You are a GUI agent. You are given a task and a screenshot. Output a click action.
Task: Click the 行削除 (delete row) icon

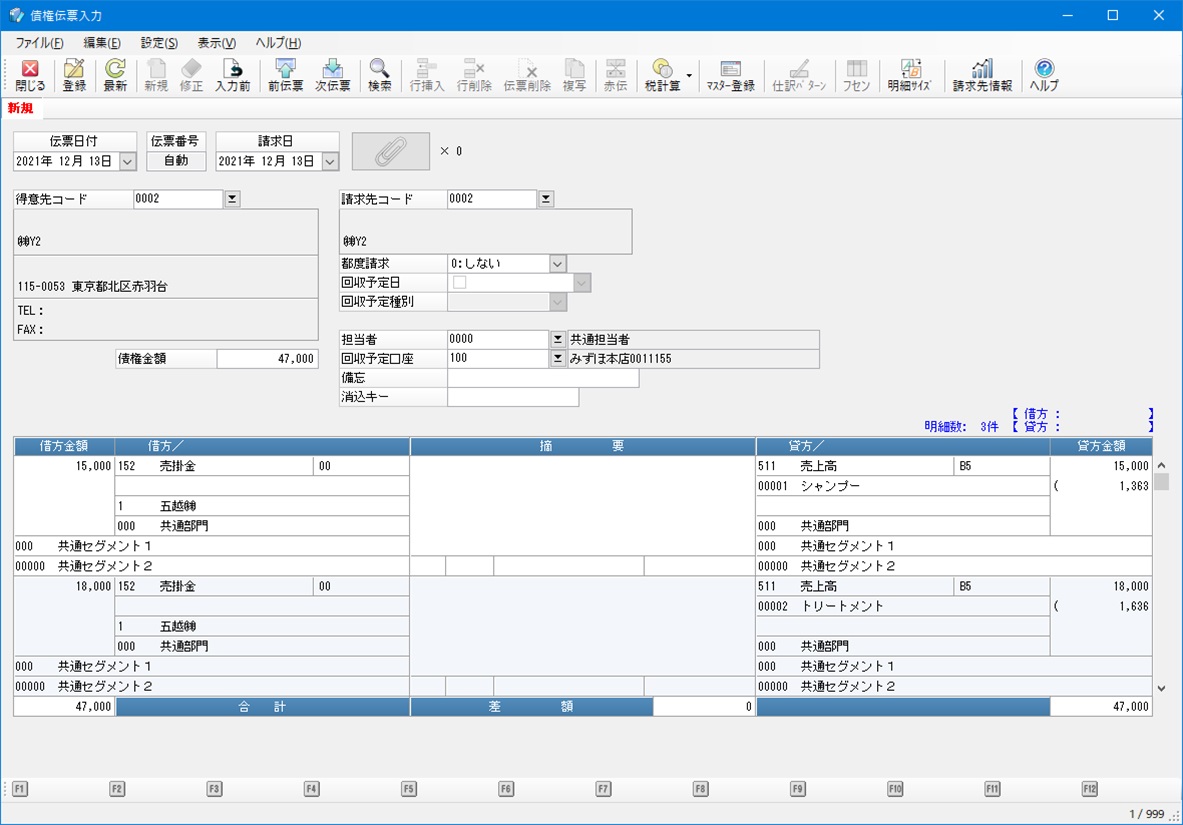pyautogui.click(x=474, y=75)
